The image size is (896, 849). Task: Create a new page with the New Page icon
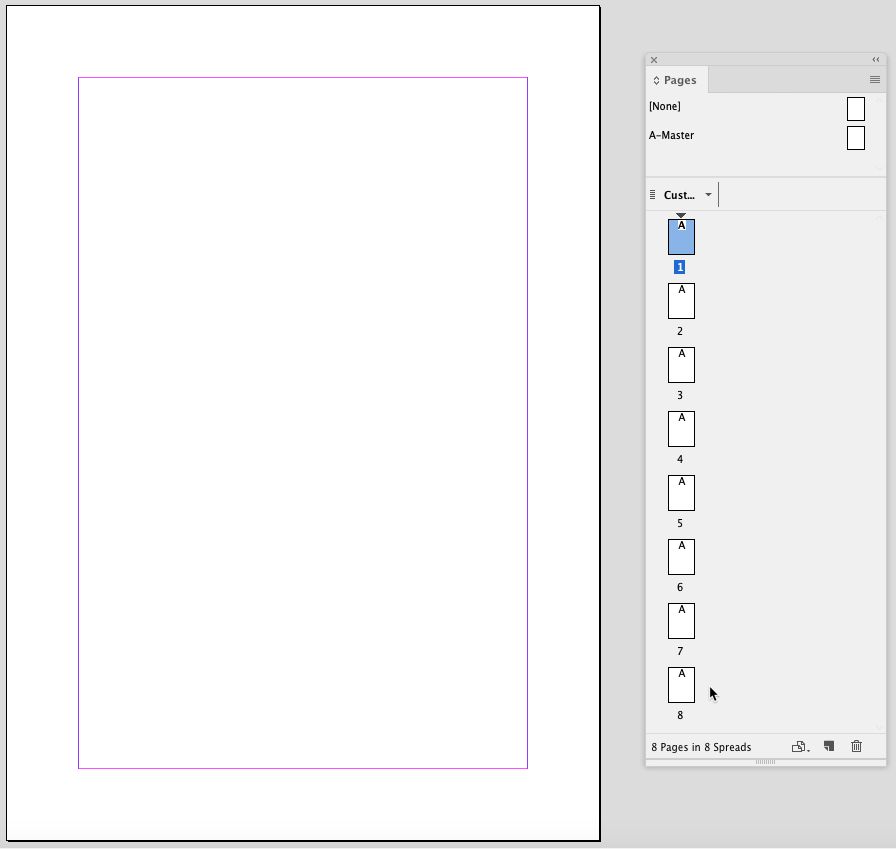tap(829, 746)
